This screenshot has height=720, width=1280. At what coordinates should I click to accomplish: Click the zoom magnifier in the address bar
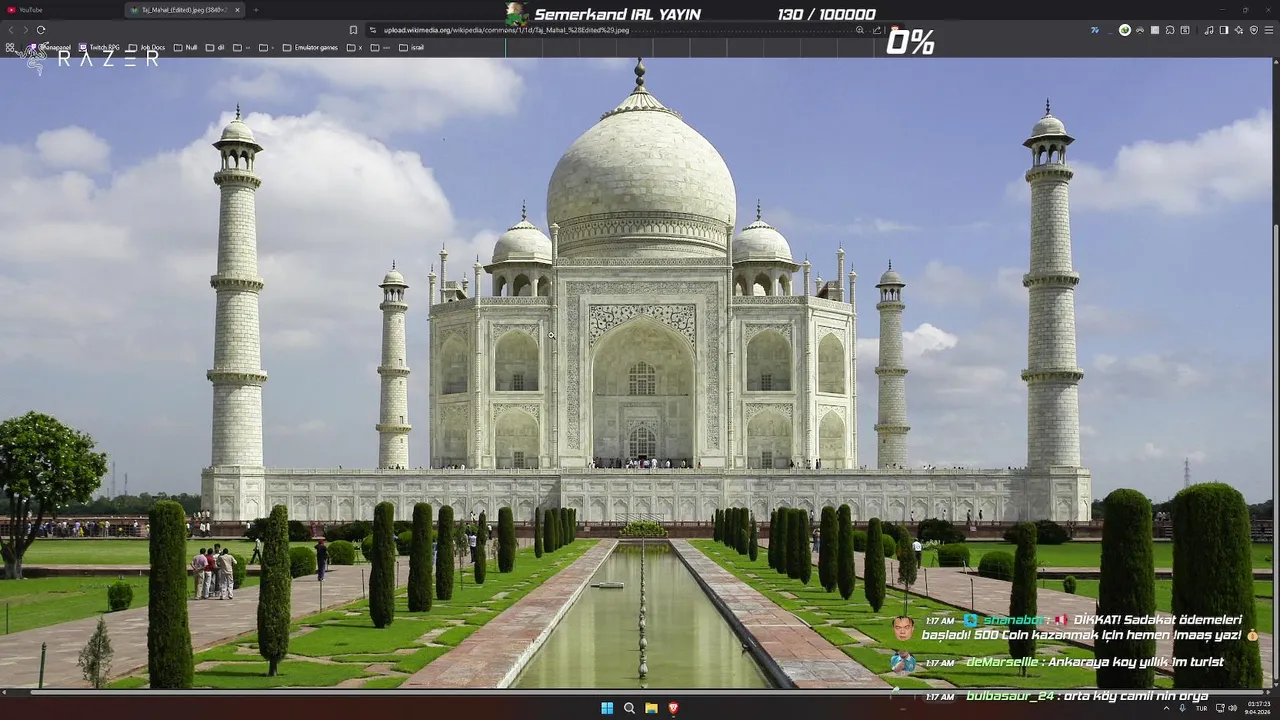(x=860, y=30)
